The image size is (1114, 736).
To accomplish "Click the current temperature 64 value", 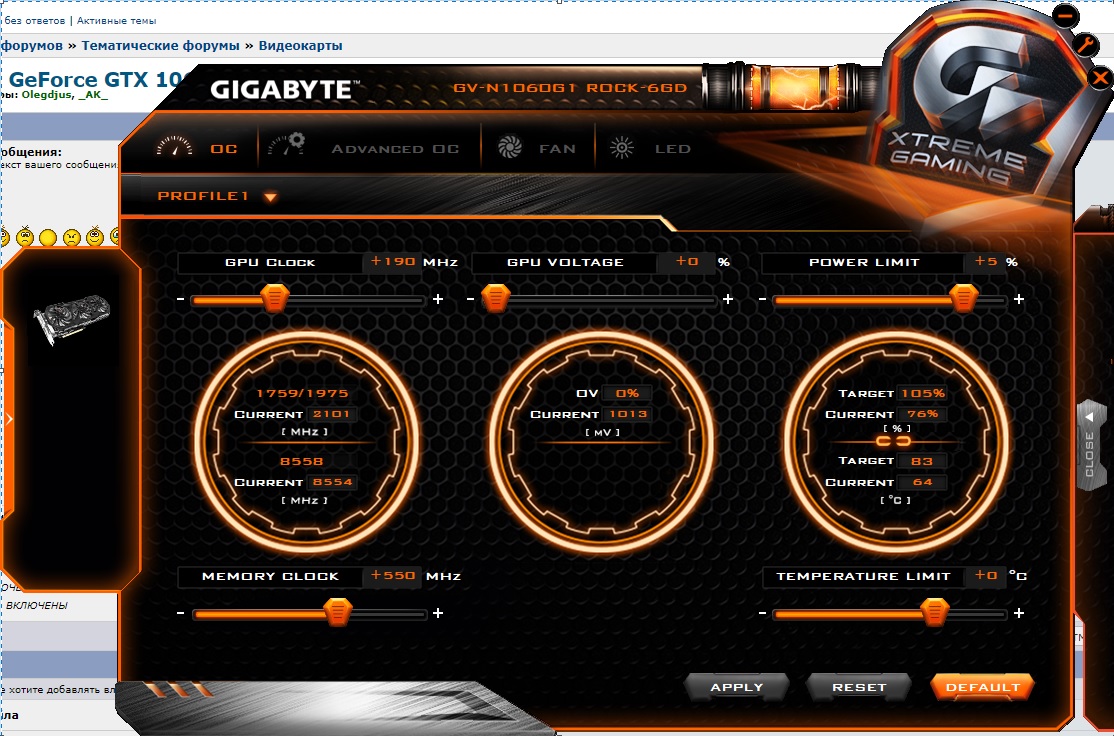I will (922, 482).
